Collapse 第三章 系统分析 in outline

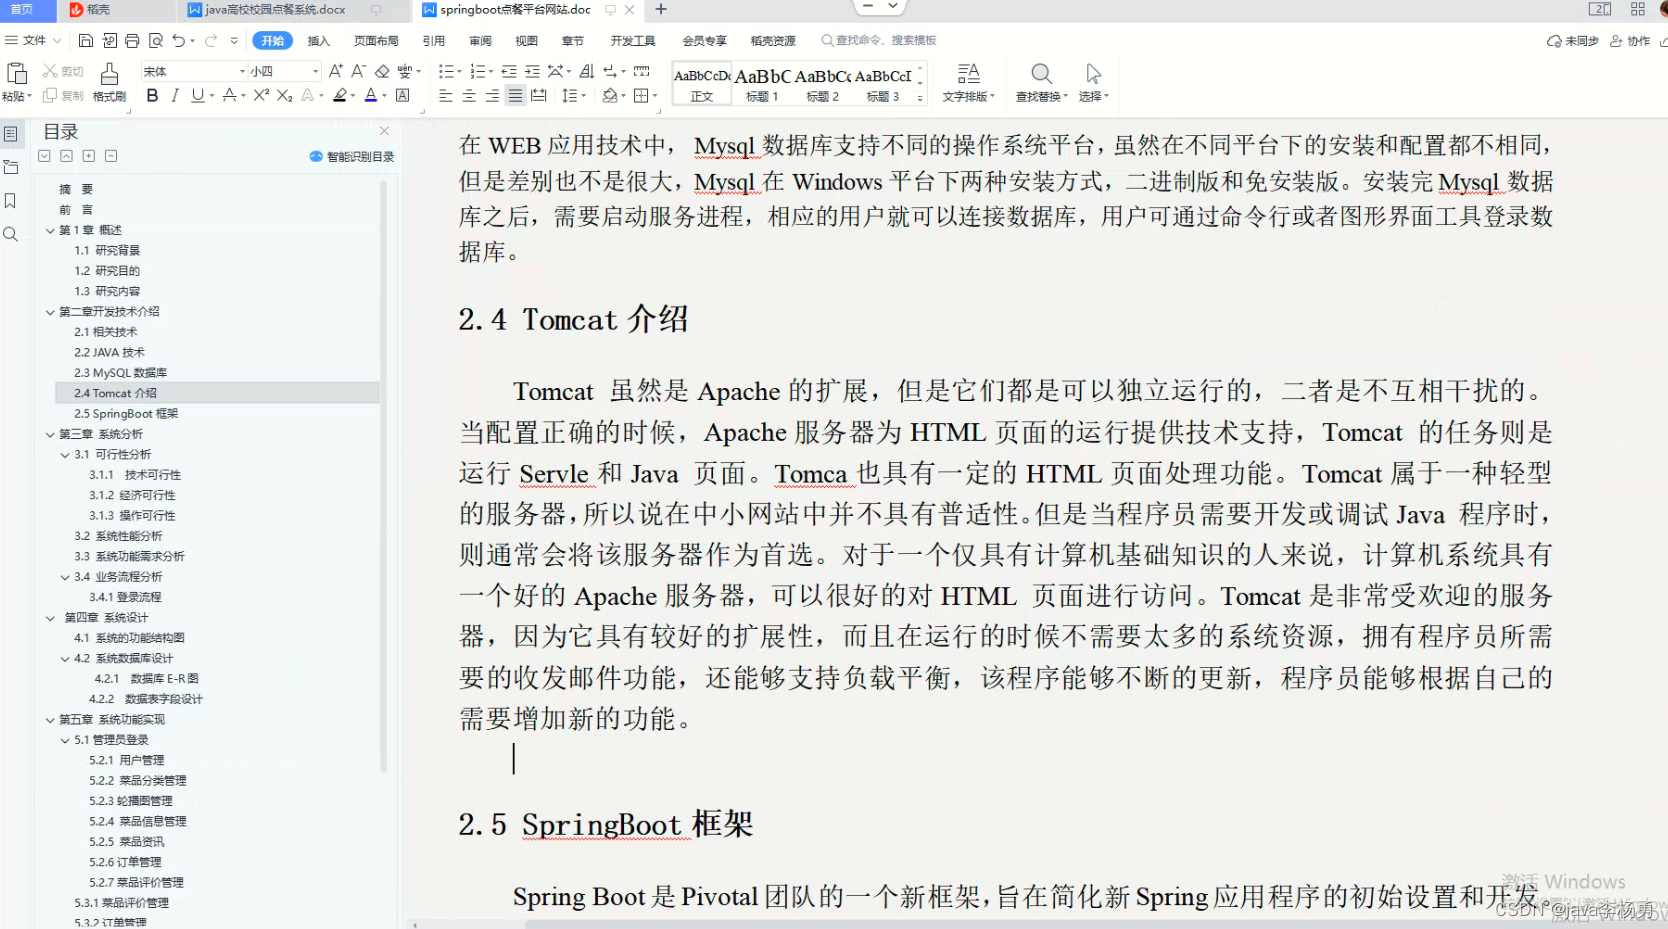(50, 434)
